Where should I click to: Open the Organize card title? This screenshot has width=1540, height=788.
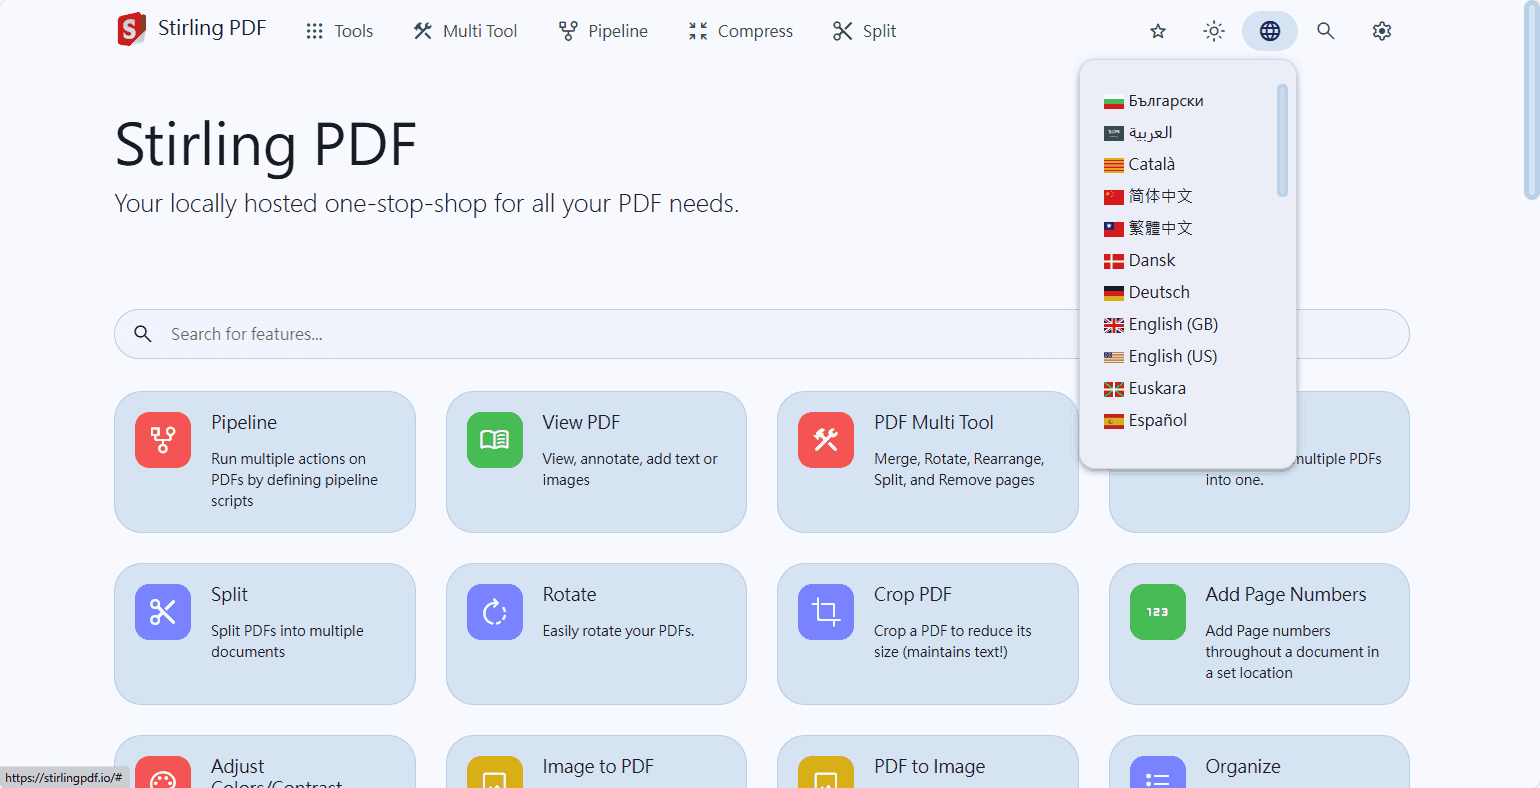pos(1243,766)
